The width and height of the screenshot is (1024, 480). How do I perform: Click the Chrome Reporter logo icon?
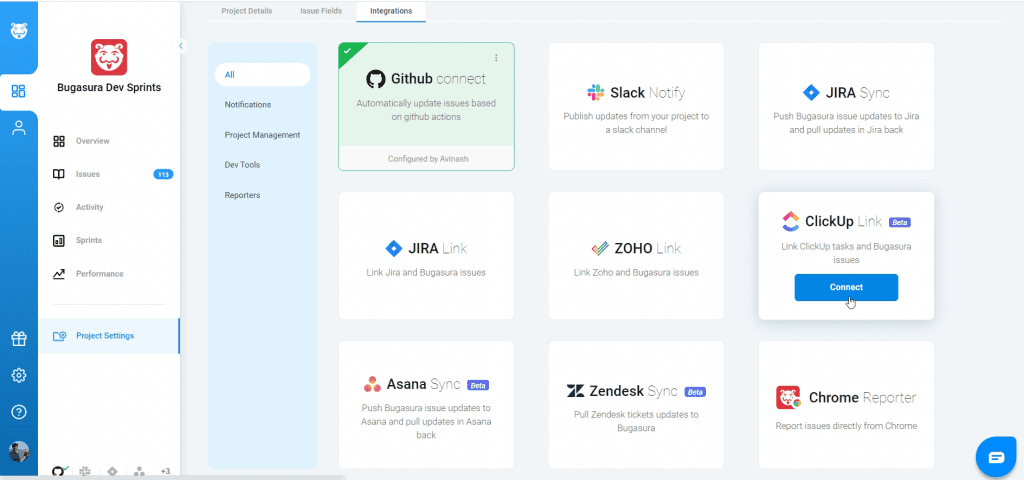(x=789, y=397)
